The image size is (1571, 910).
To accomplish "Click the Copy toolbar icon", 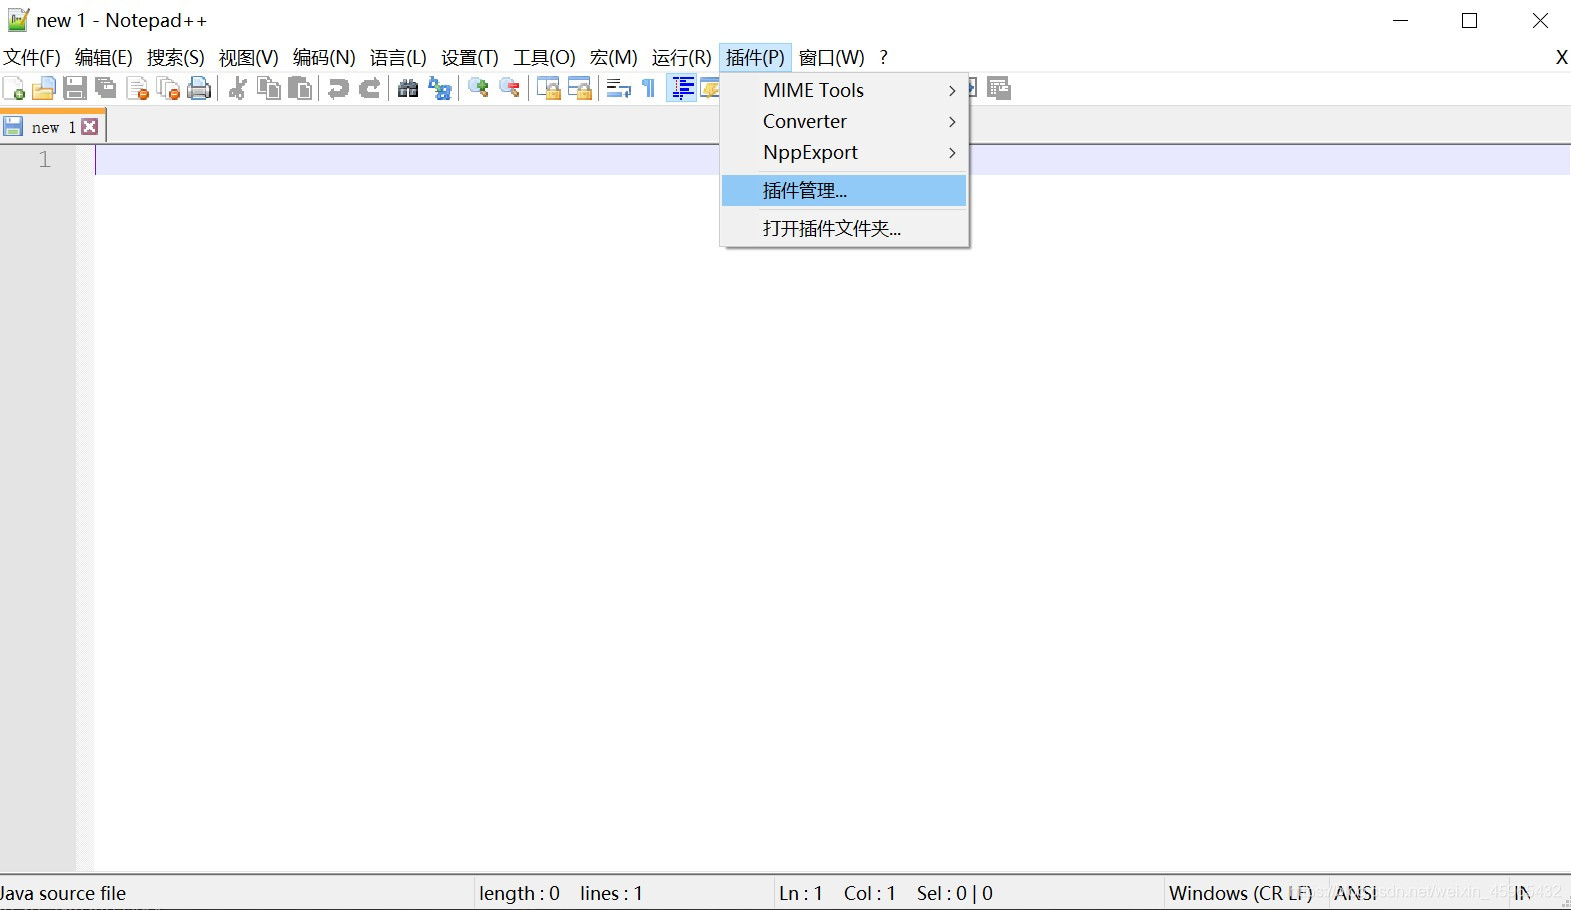I will tap(269, 89).
